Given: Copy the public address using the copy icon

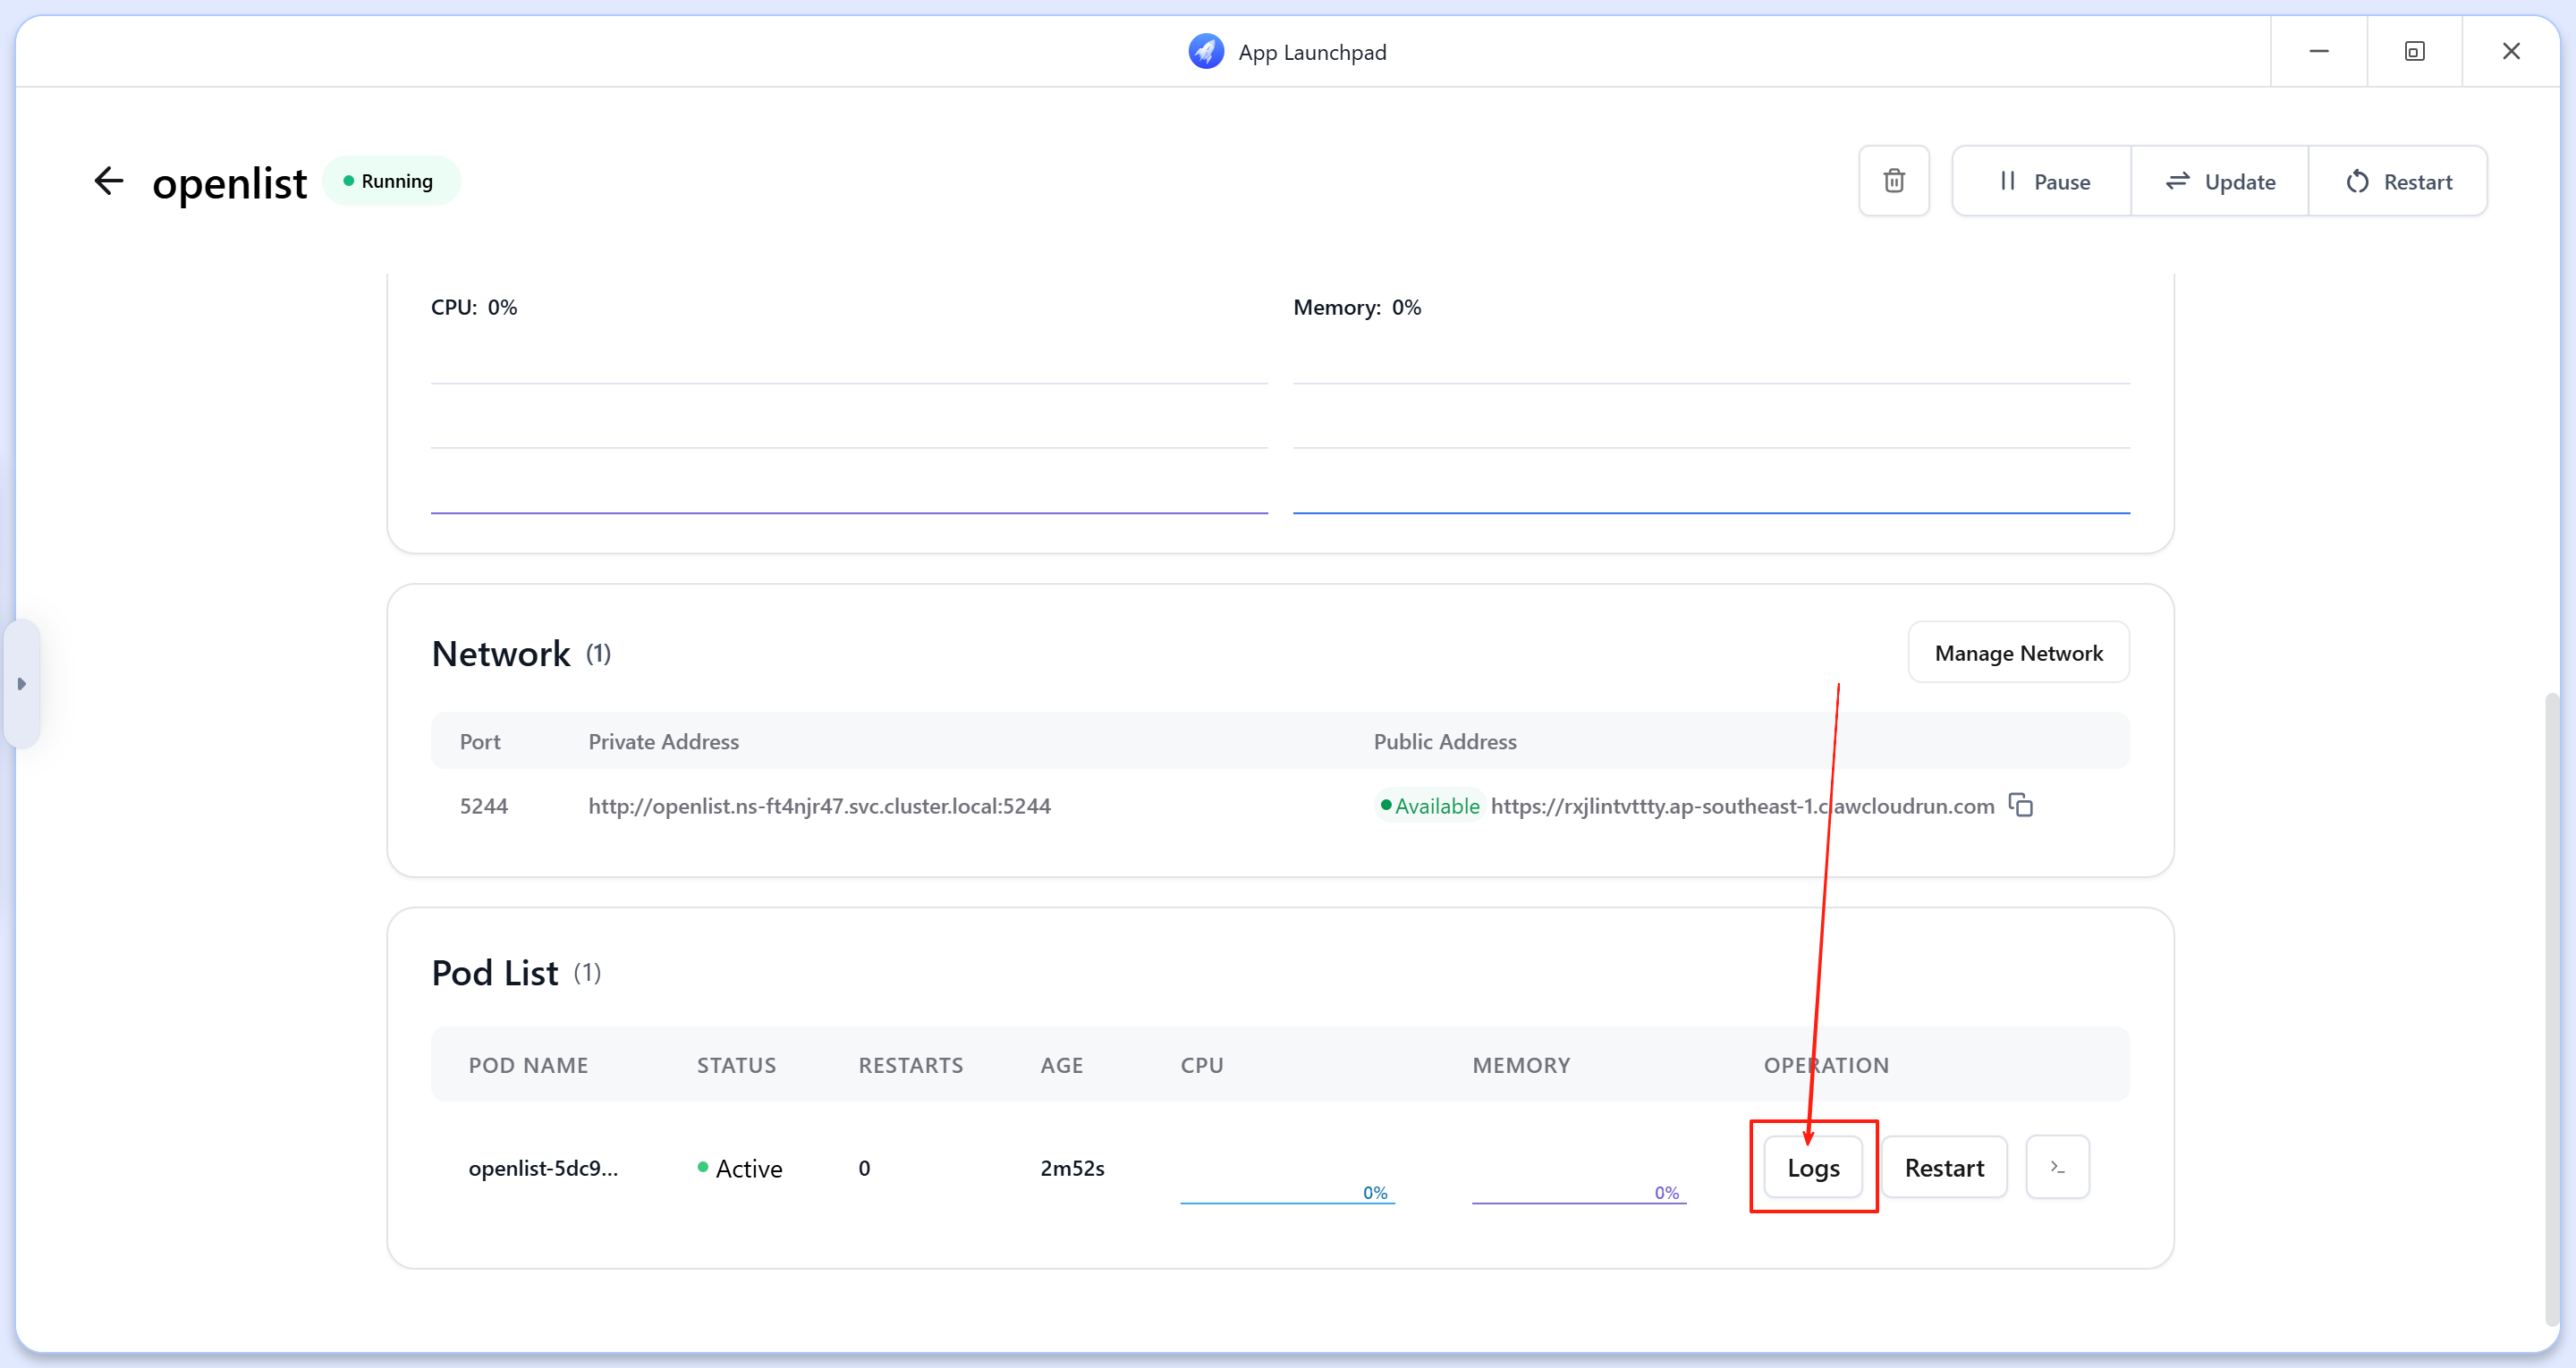Looking at the screenshot, I should pyautogui.click(x=2020, y=805).
